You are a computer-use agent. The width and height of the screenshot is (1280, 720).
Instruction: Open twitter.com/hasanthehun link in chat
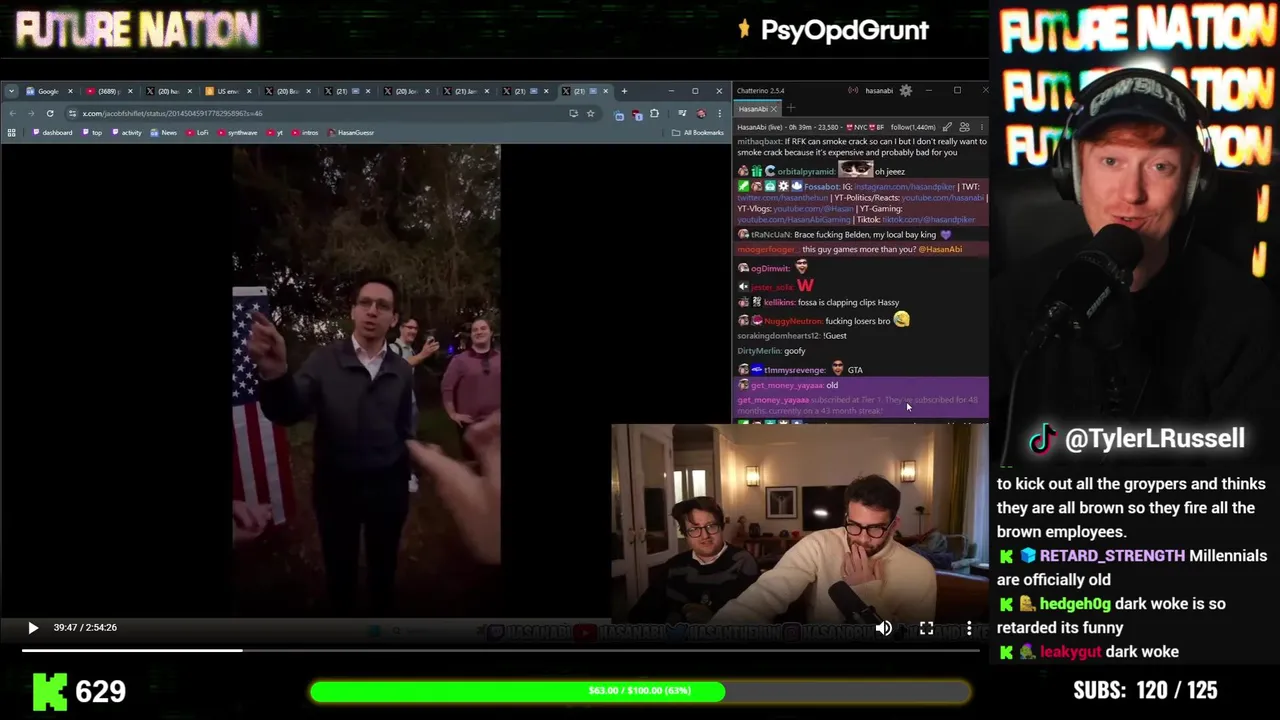[x=782, y=197]
